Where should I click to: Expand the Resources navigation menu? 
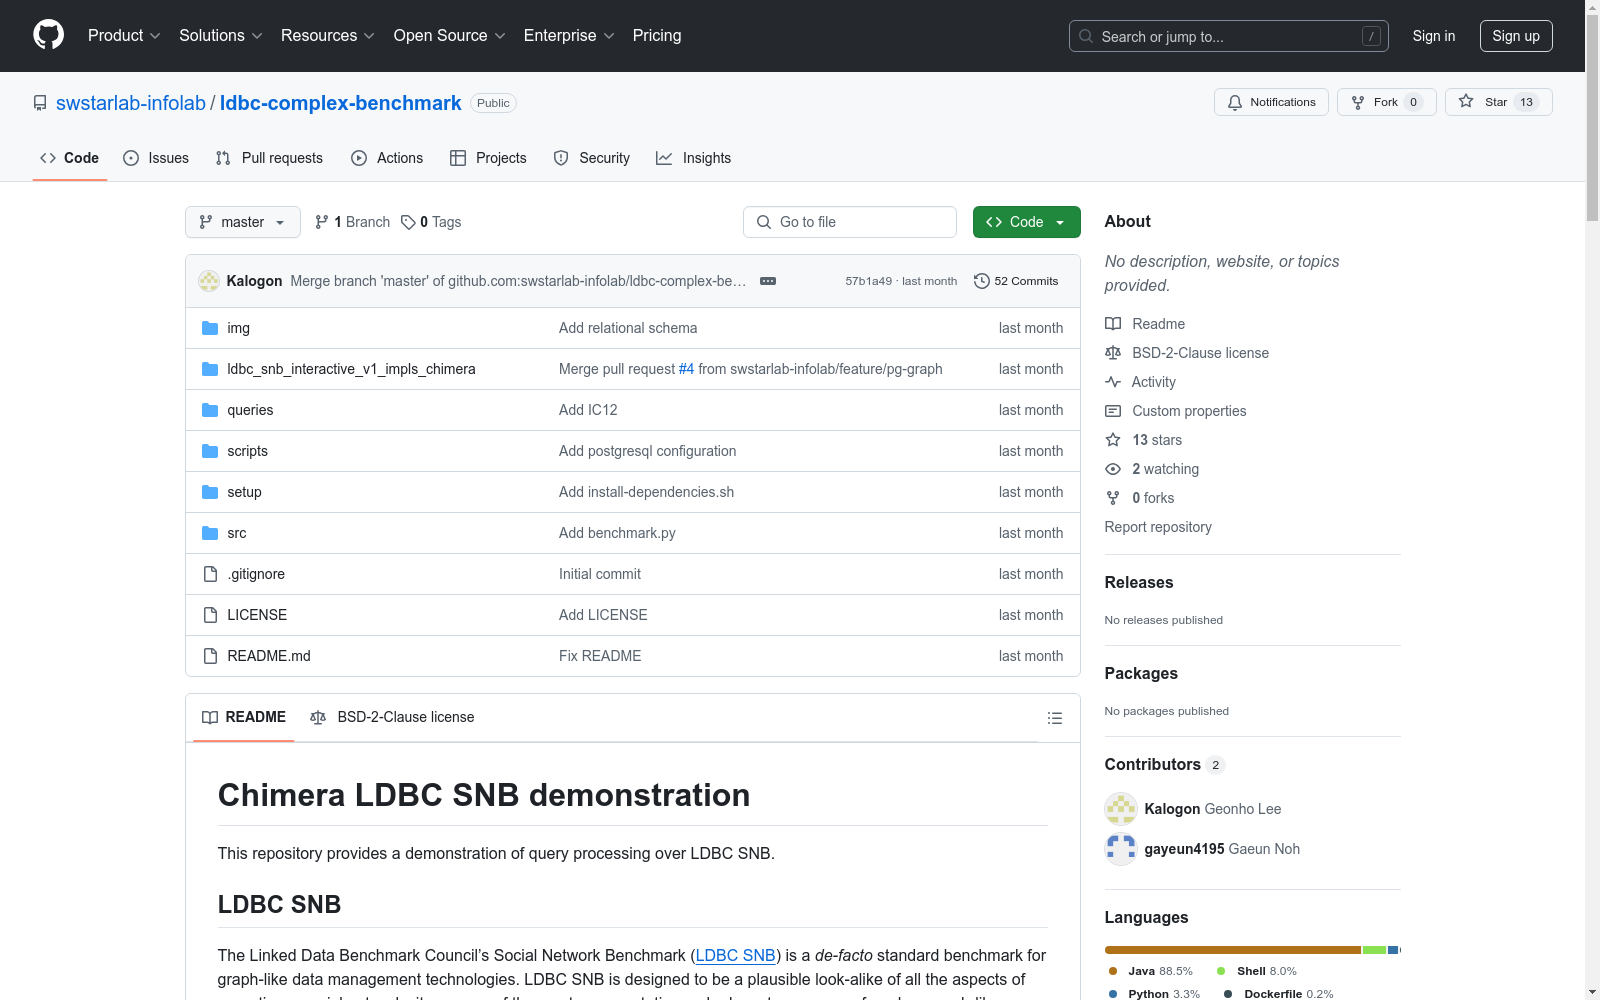[x=328, y=36]
